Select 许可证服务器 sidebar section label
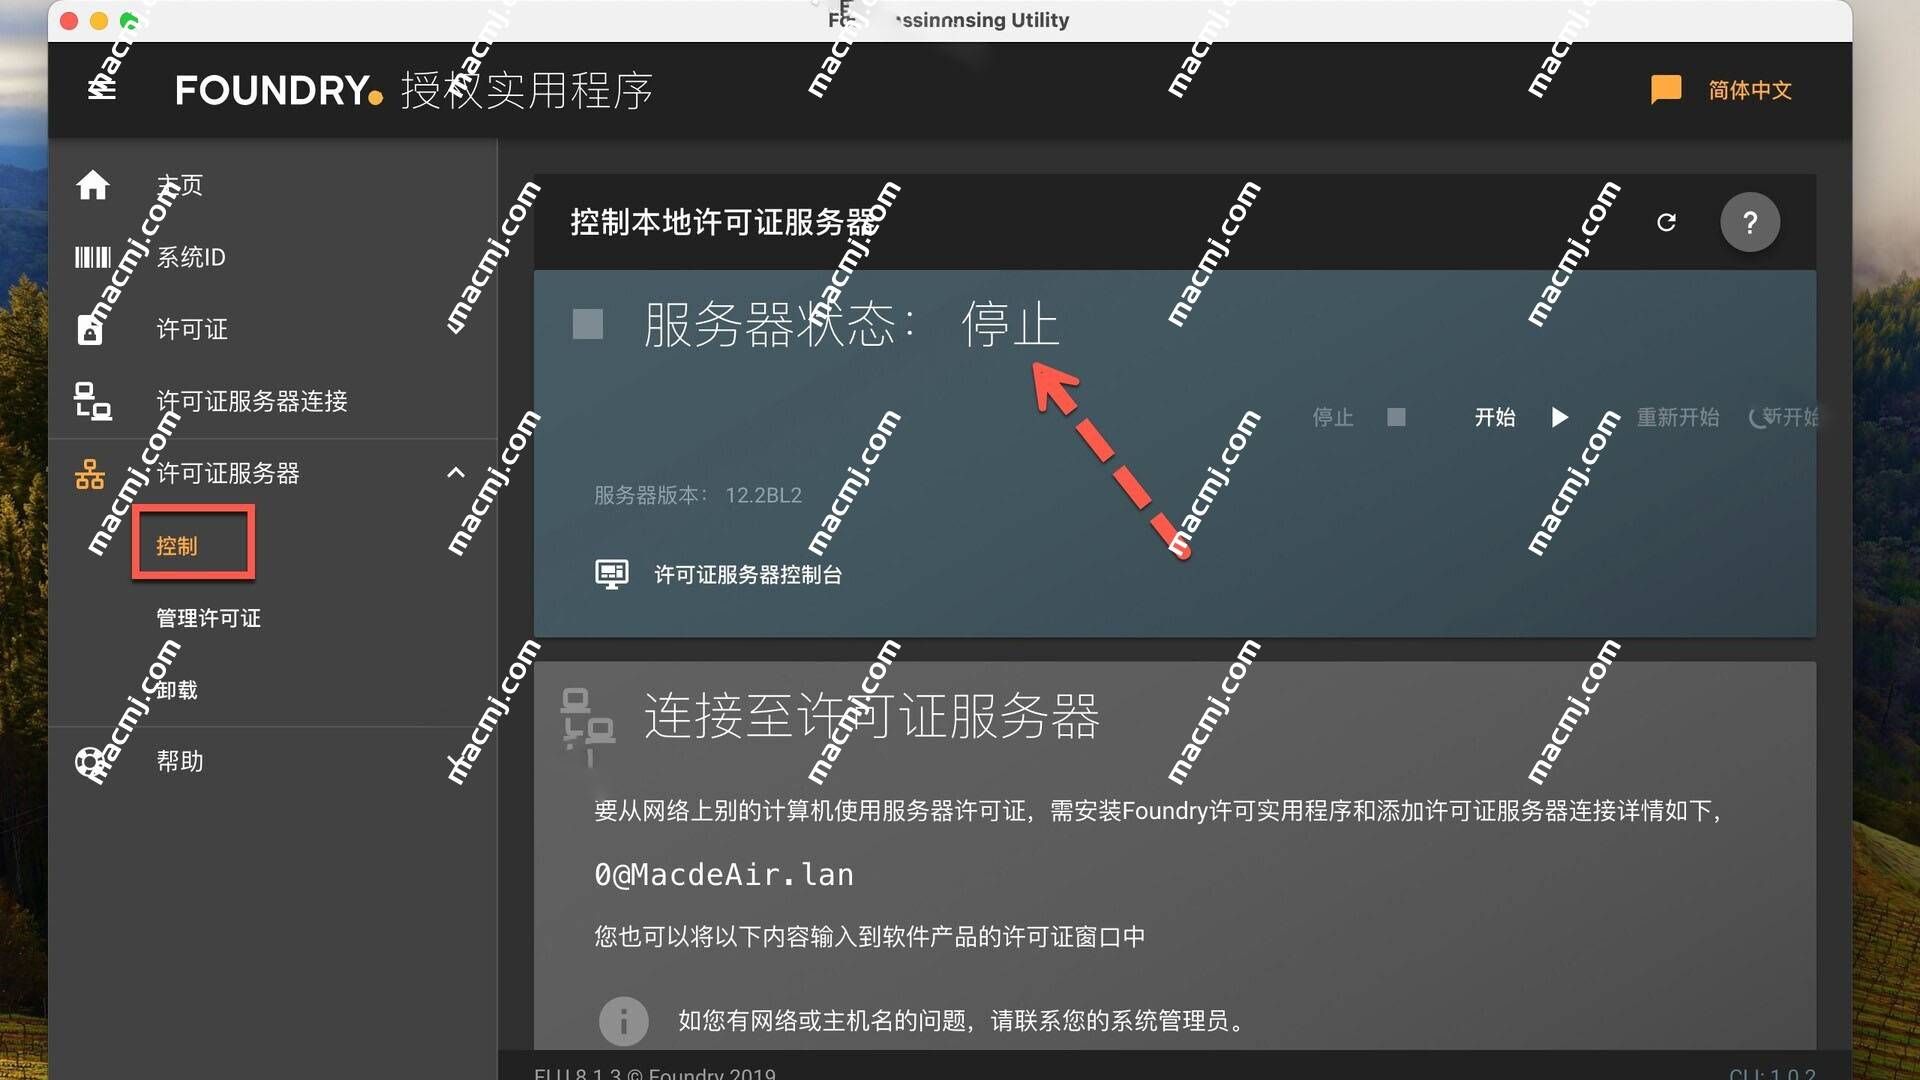The height and width of the screenshot is (1080, 1920). coord(228,473)
